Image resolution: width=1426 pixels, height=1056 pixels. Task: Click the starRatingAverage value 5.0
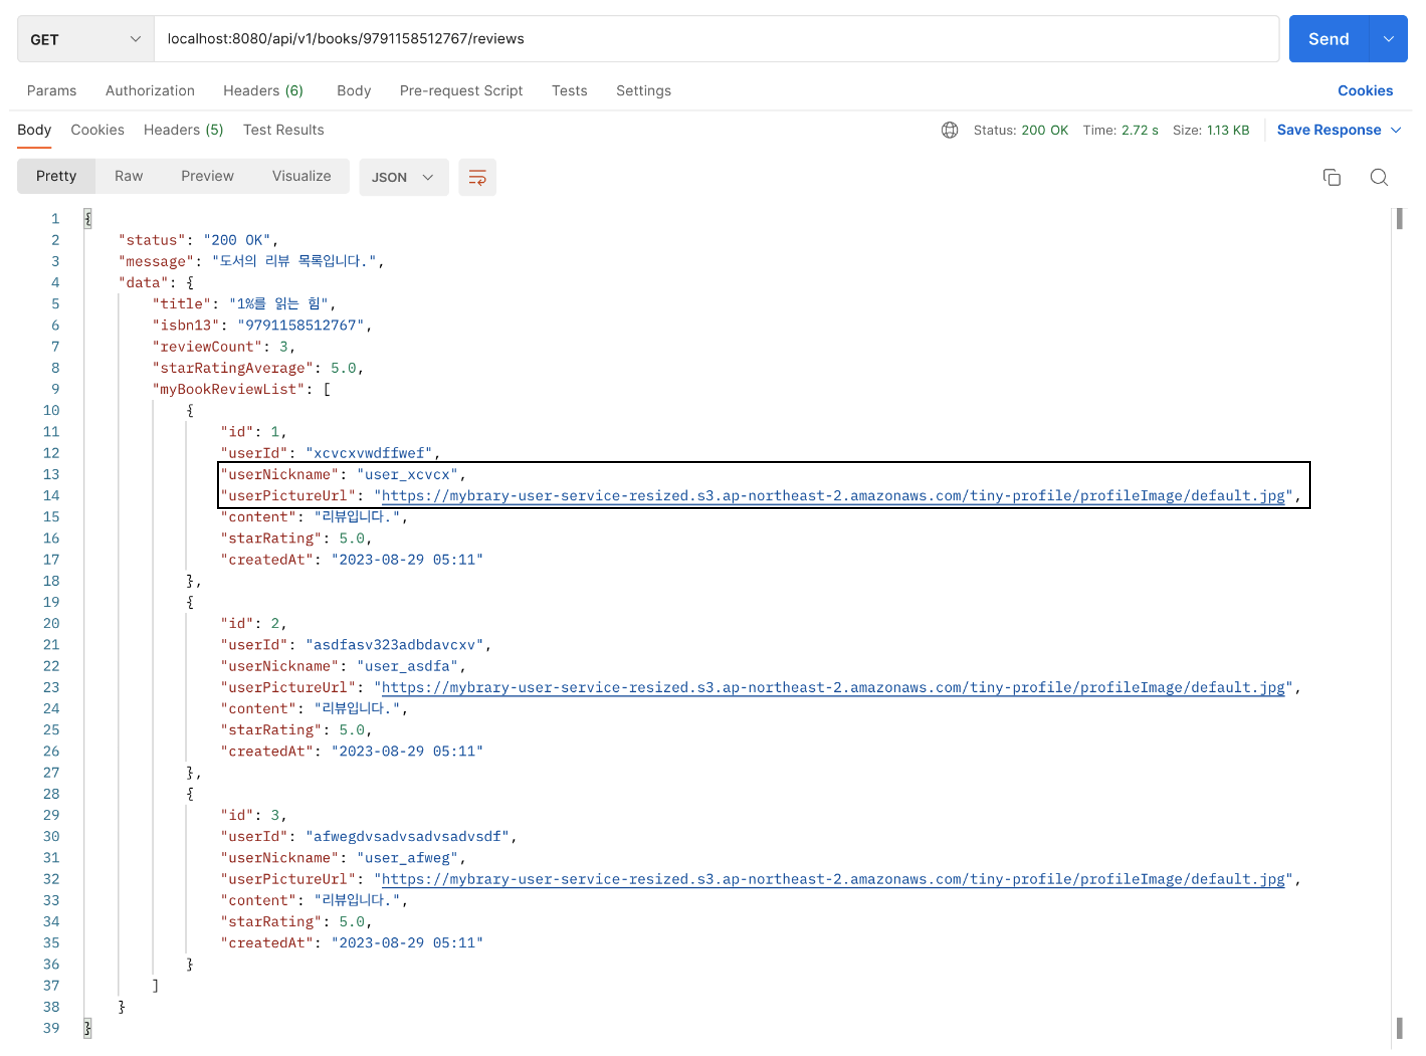pos(342,368)
